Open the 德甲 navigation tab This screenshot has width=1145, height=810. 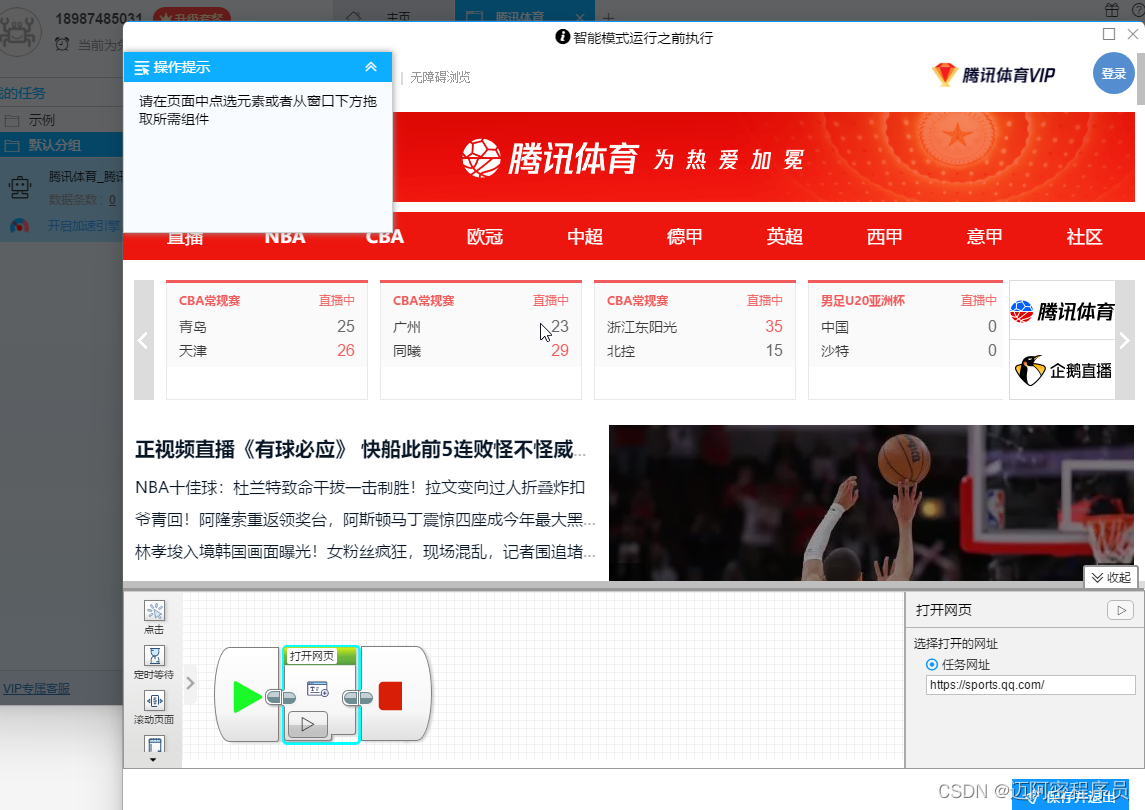[685, 237]
